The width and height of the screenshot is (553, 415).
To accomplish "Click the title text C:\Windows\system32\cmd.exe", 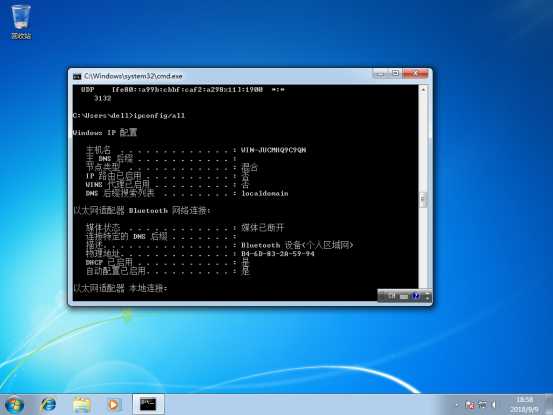I will coord(133,76).
